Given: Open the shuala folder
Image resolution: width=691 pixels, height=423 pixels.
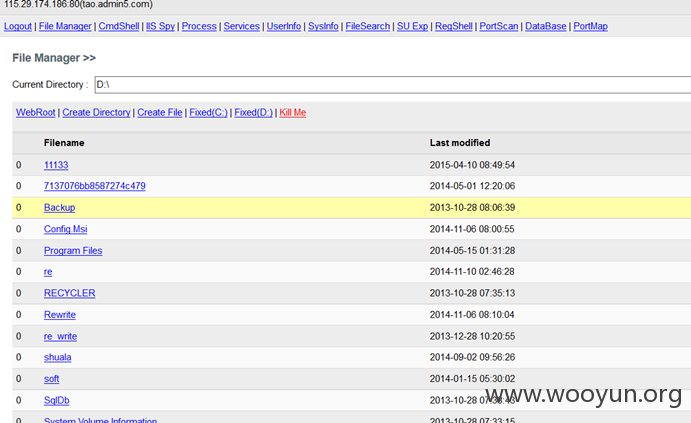Looking at the screenshot, I should click(x=58, y=357).
